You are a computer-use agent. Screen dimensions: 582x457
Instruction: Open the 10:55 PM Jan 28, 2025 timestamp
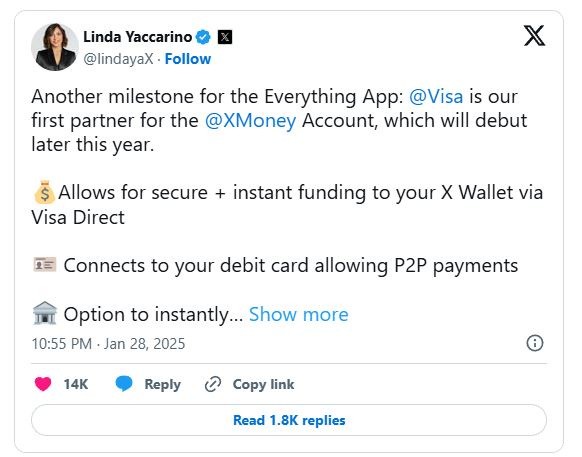coord(108,344)
